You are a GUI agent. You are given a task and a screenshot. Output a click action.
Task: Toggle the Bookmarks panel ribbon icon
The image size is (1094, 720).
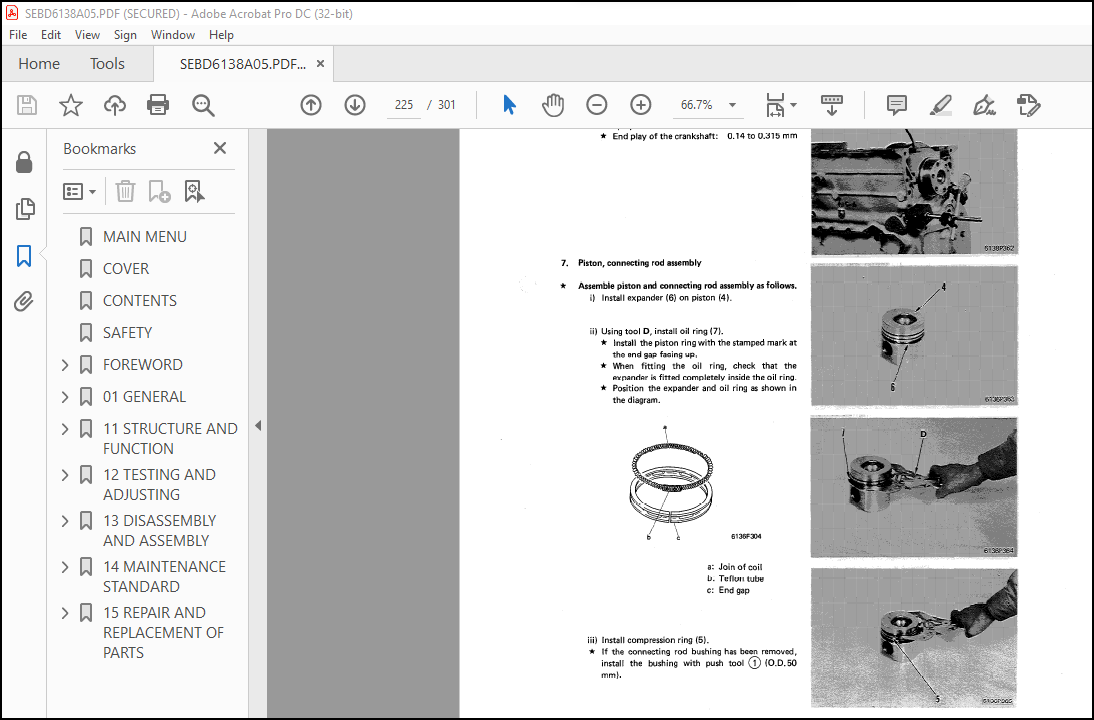pos(24,255)
